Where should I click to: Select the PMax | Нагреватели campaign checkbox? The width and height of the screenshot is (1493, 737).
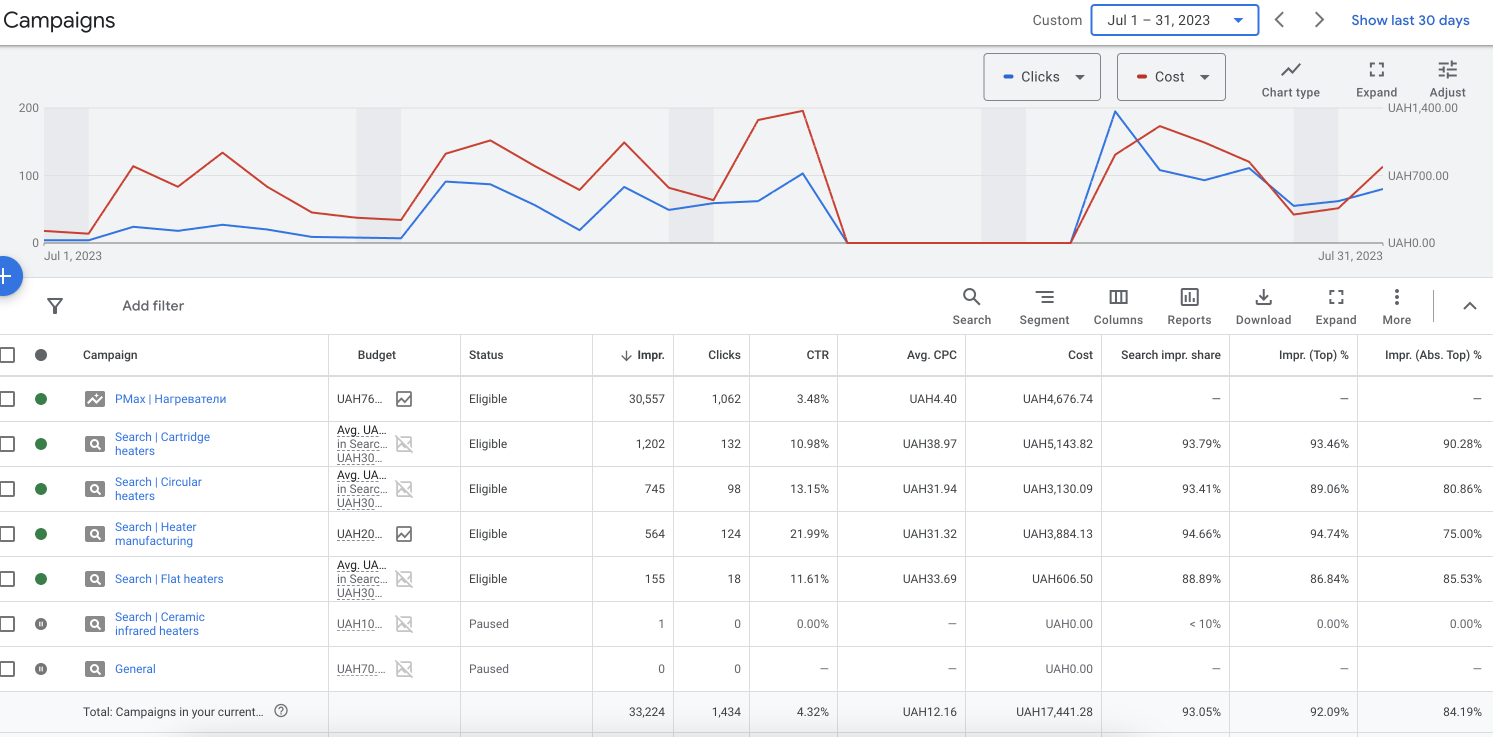(8, 399)
